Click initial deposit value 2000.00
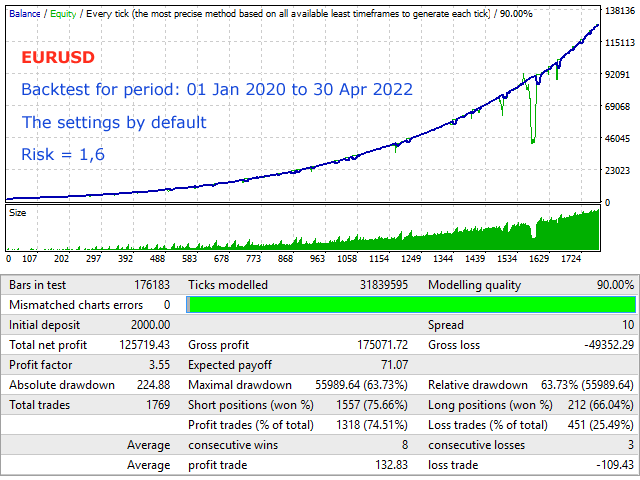This screenshot has height=480, width=640. tap(150, 325)
